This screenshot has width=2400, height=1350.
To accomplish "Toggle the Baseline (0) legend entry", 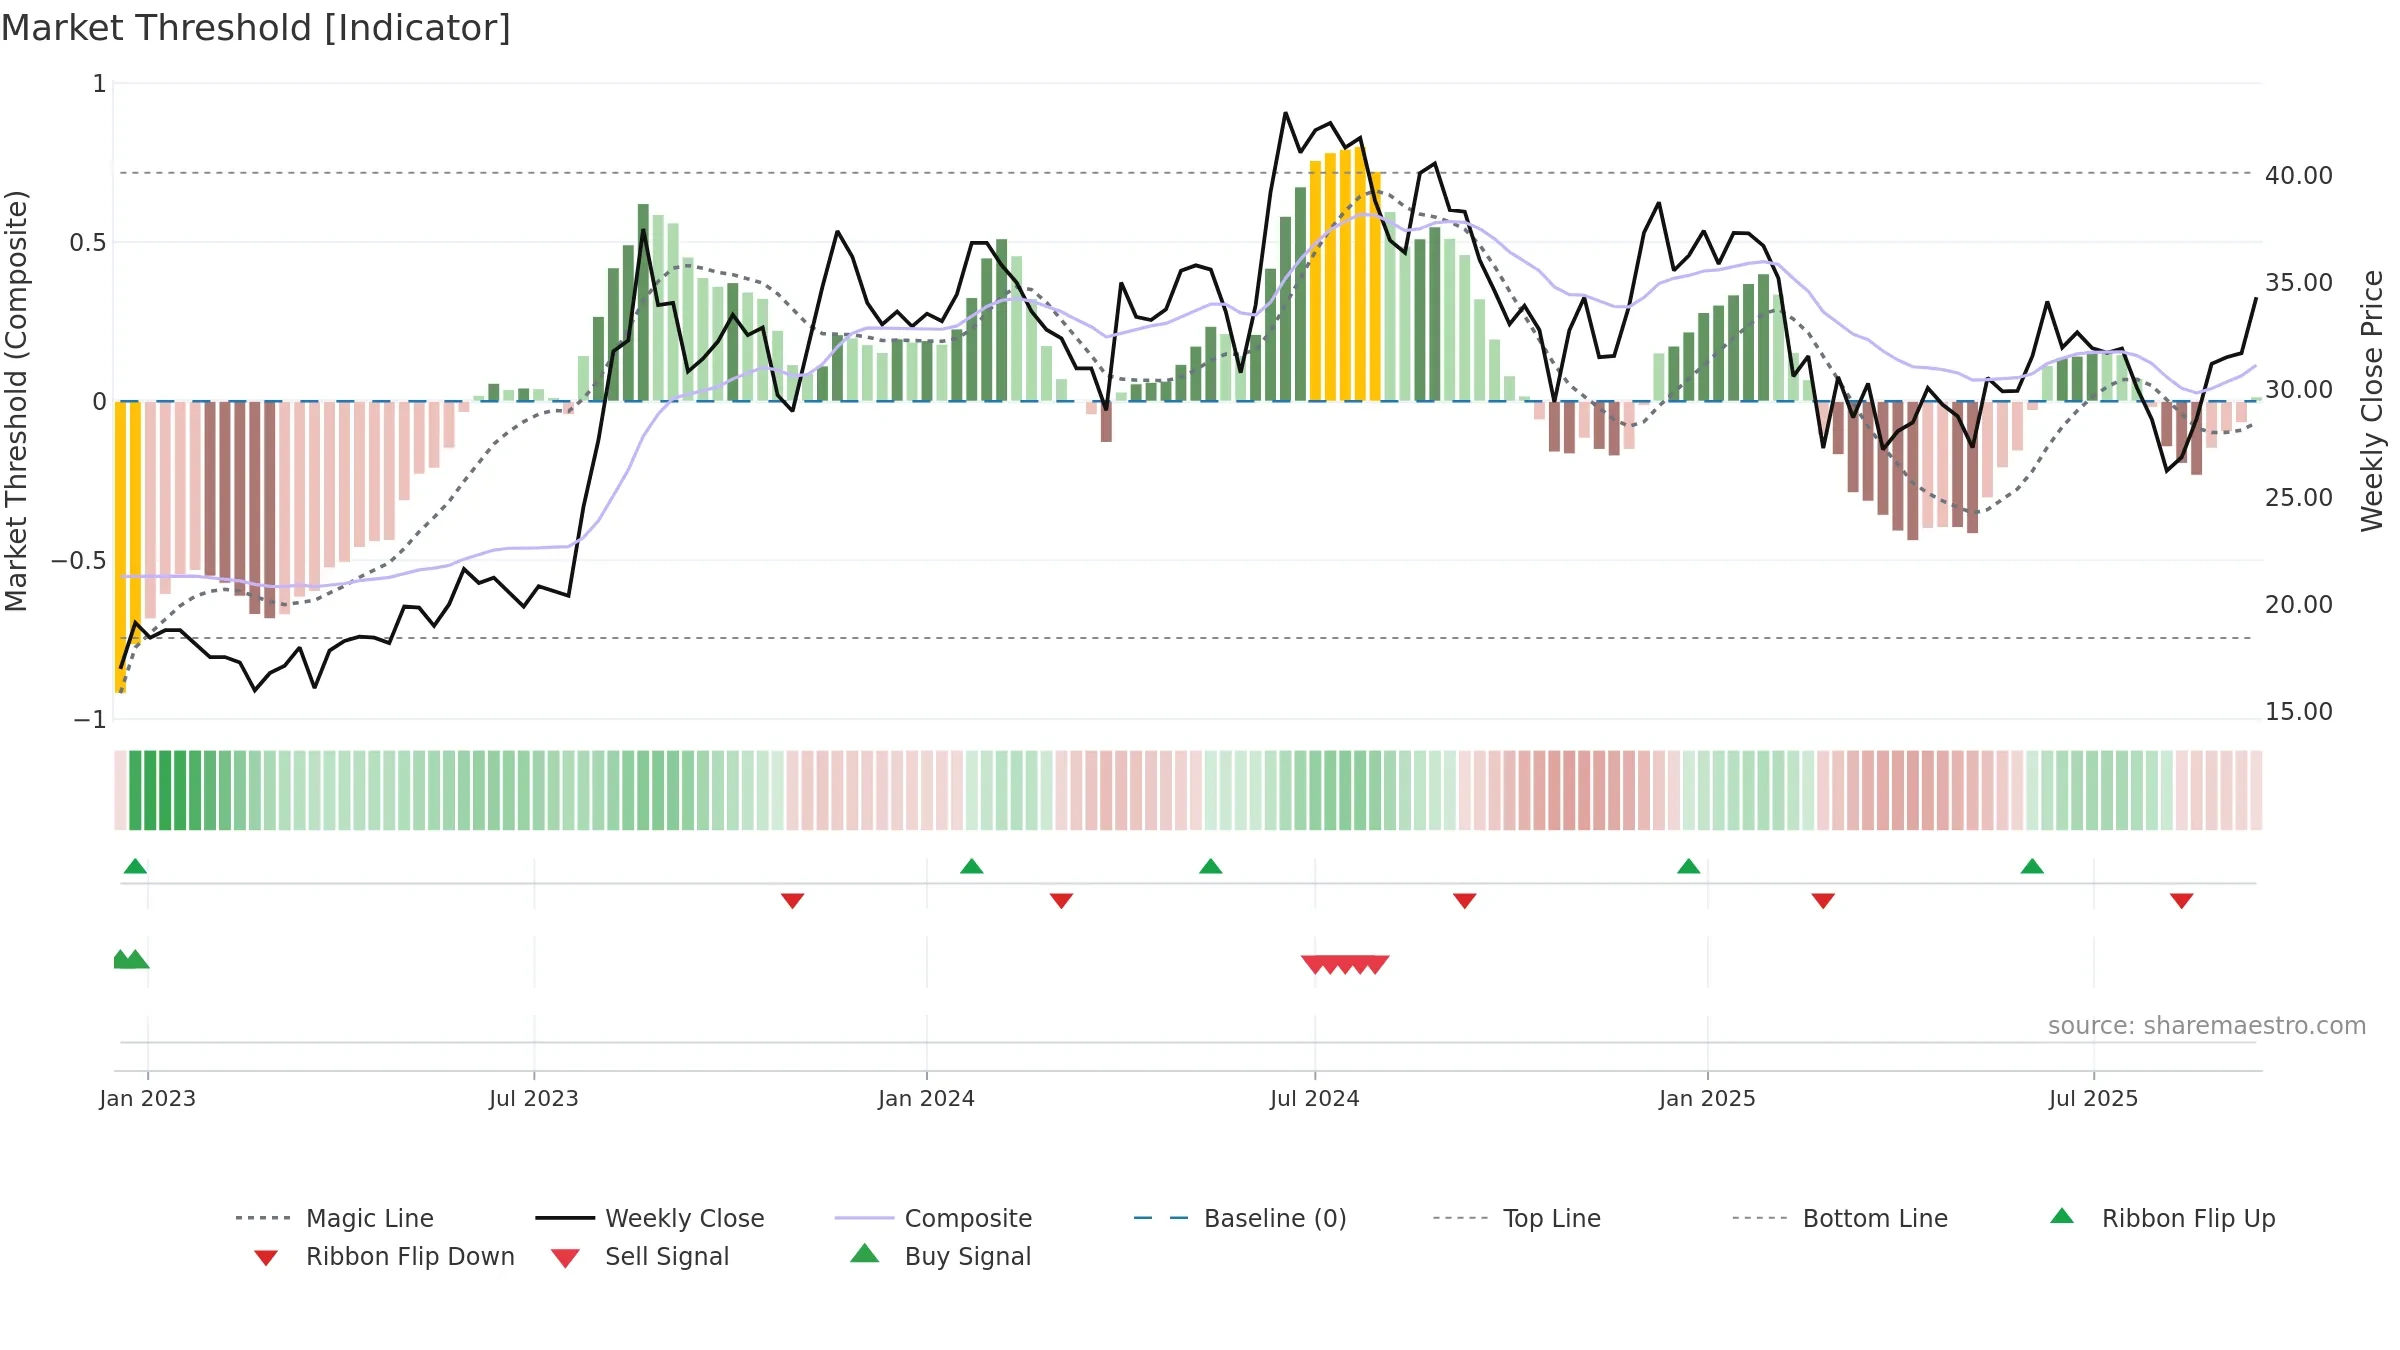I will tap(1240, 1218).
